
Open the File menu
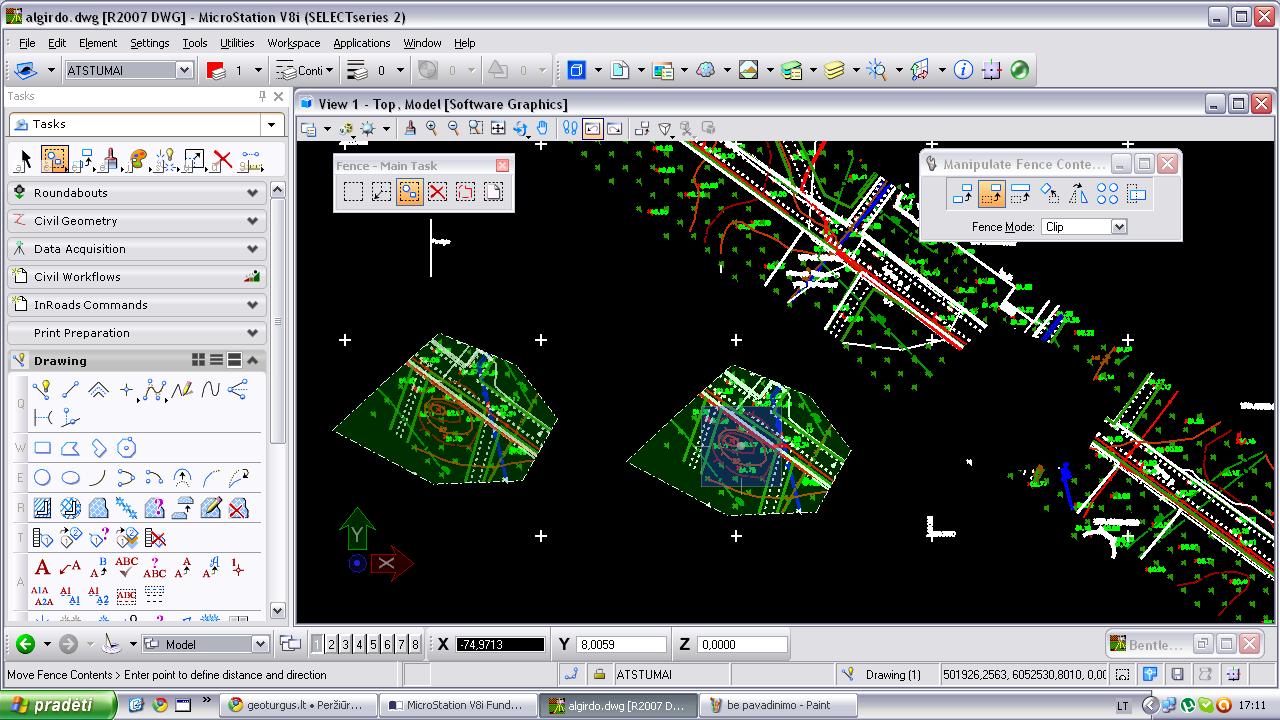coord(27,43)
